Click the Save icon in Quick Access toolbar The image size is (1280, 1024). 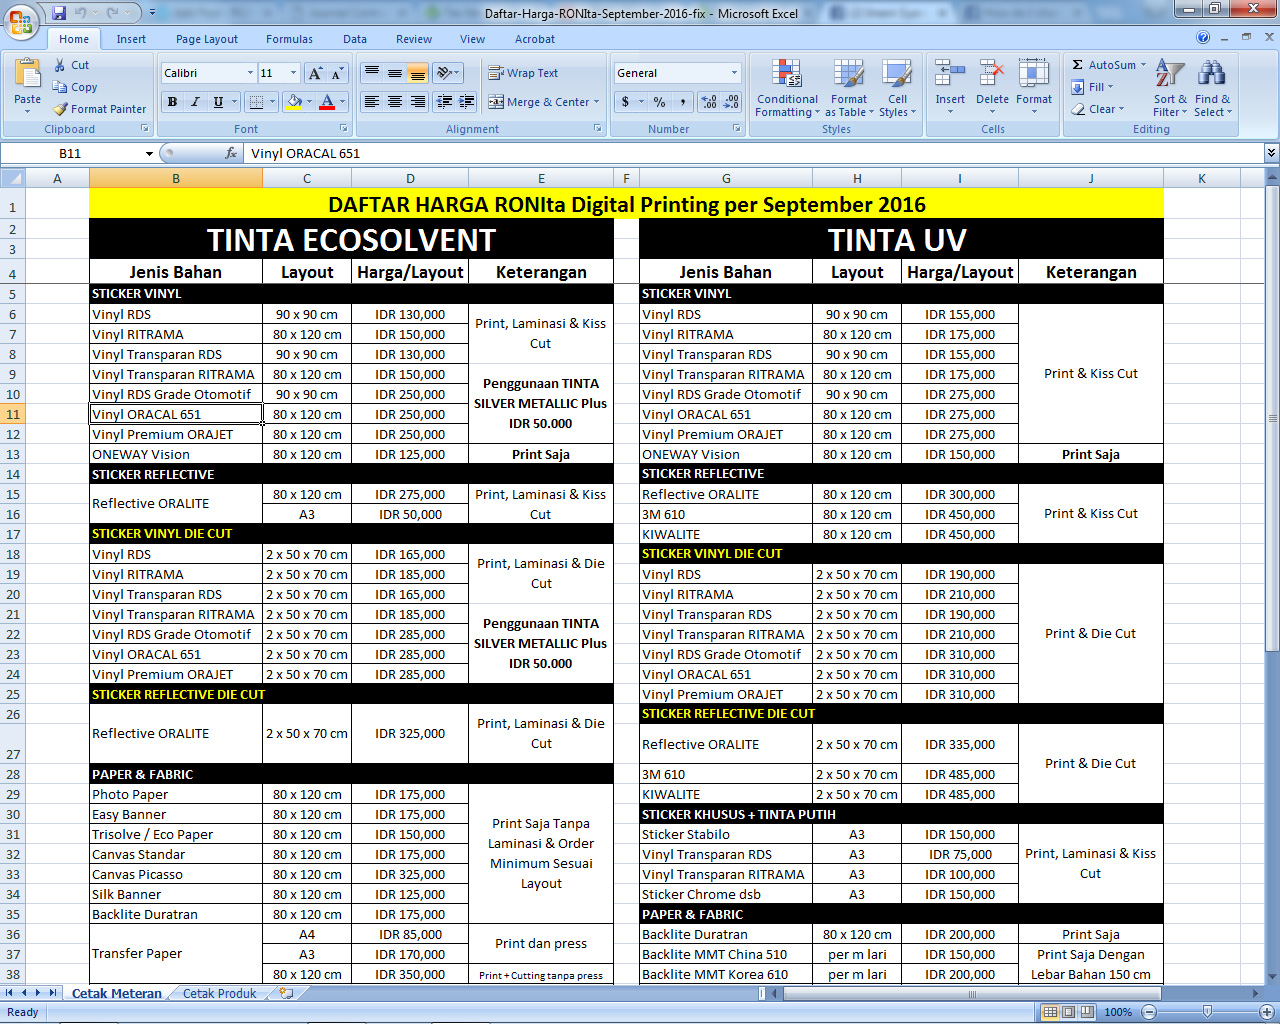point(59,13)
